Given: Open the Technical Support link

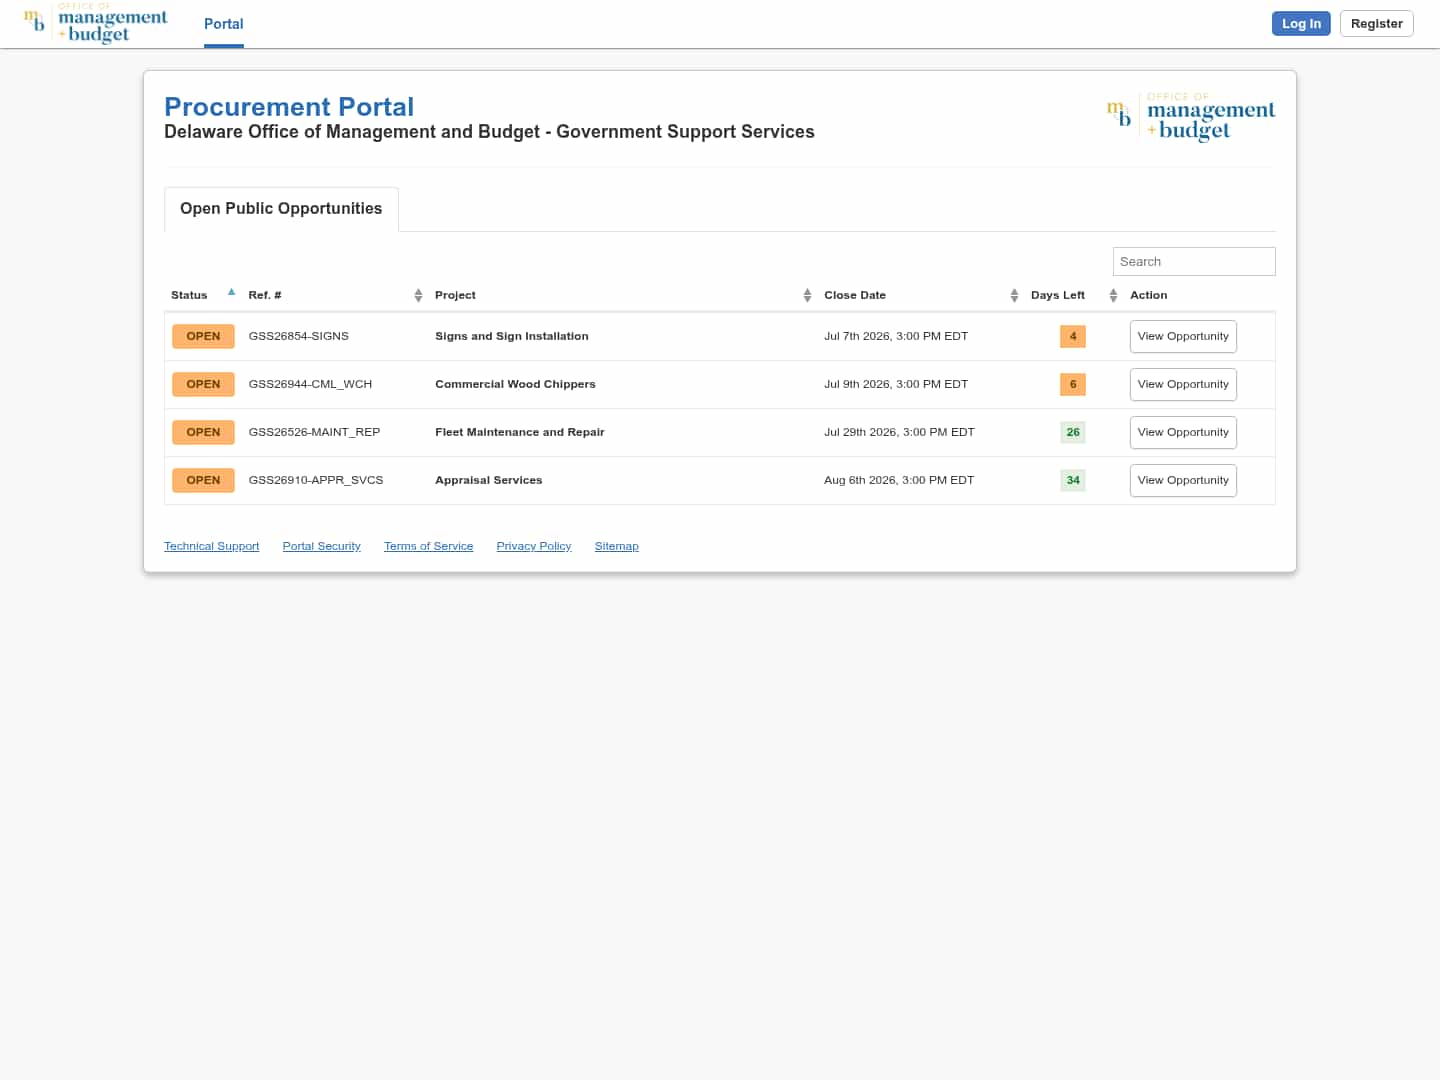Looking at the screenshot, I should [x=211, y=546].
